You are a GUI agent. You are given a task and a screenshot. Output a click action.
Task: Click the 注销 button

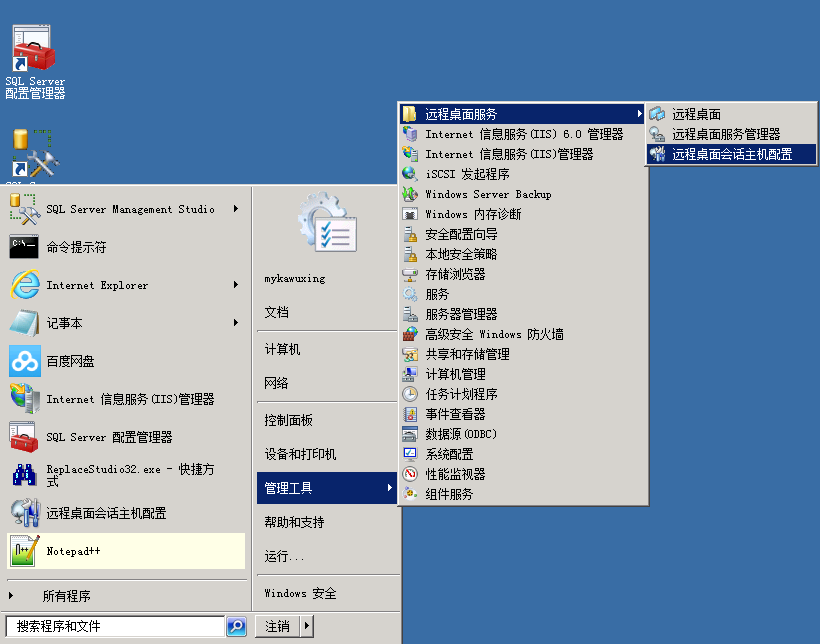[277, 626]
